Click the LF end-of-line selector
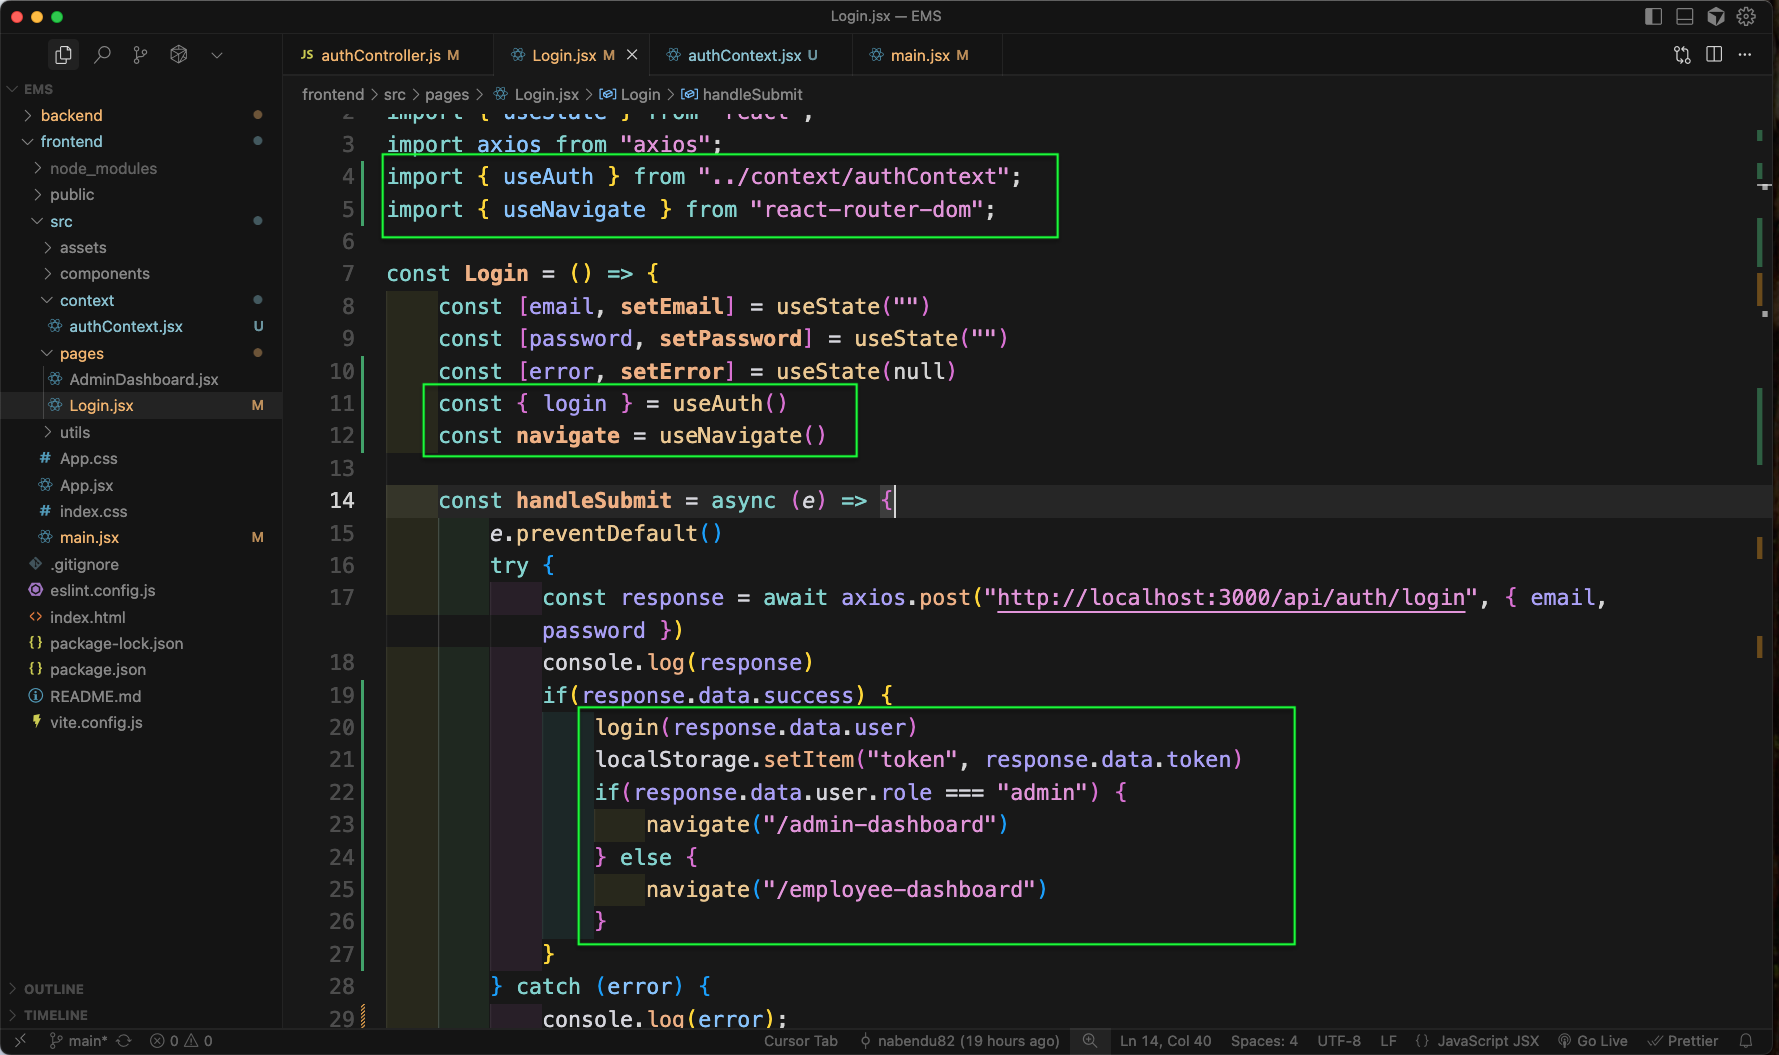 point(1388,1041)
